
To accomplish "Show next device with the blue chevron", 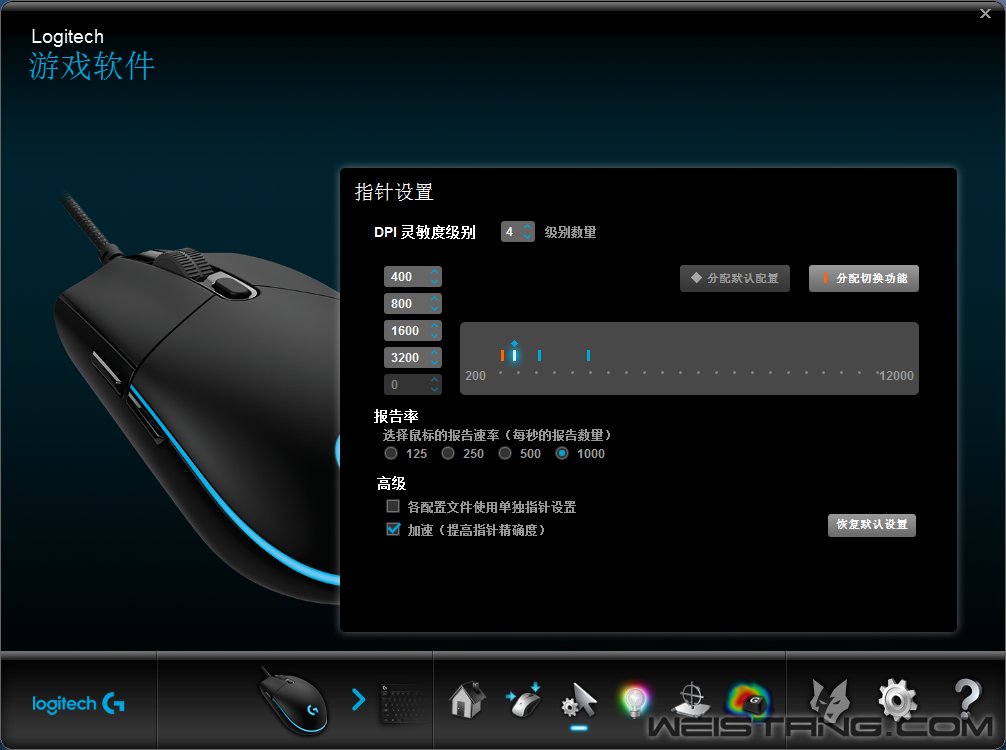I will [x=359, y=699].
